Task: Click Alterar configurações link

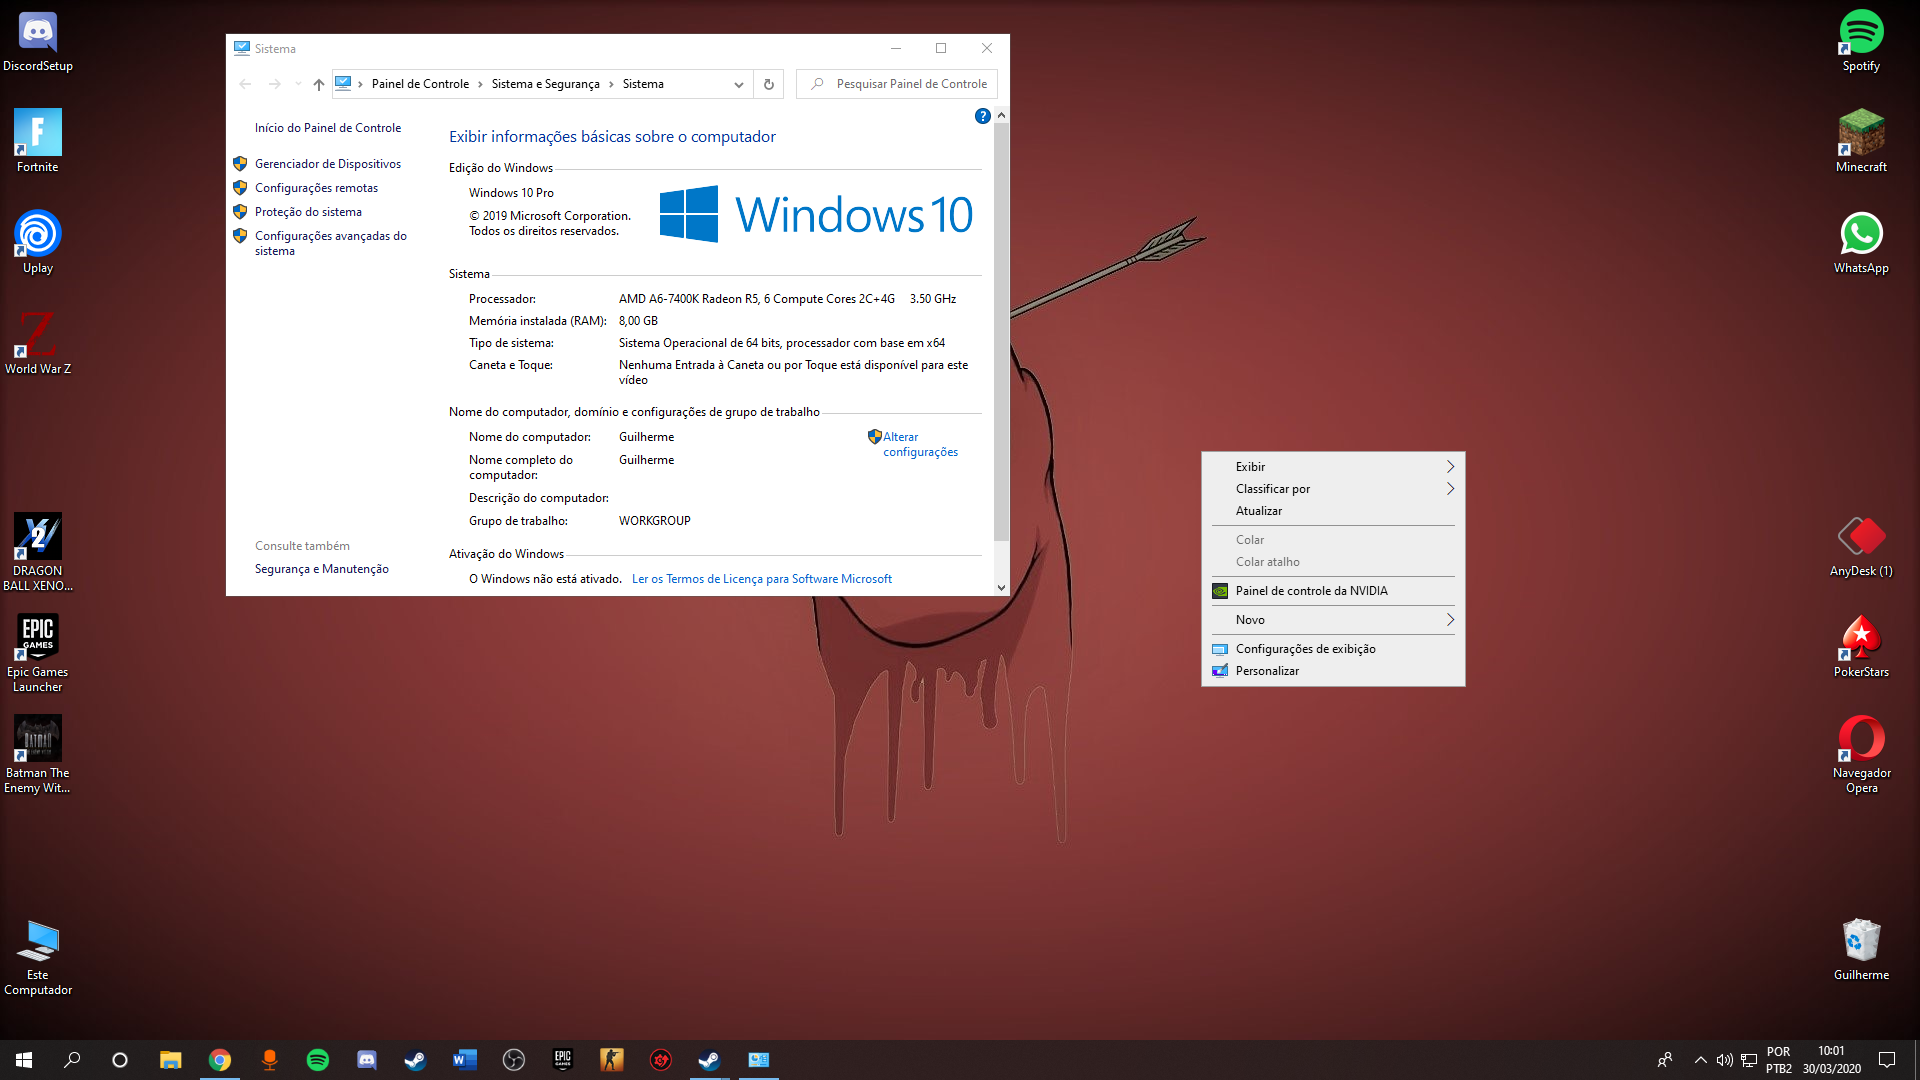Action: point(920,445)
